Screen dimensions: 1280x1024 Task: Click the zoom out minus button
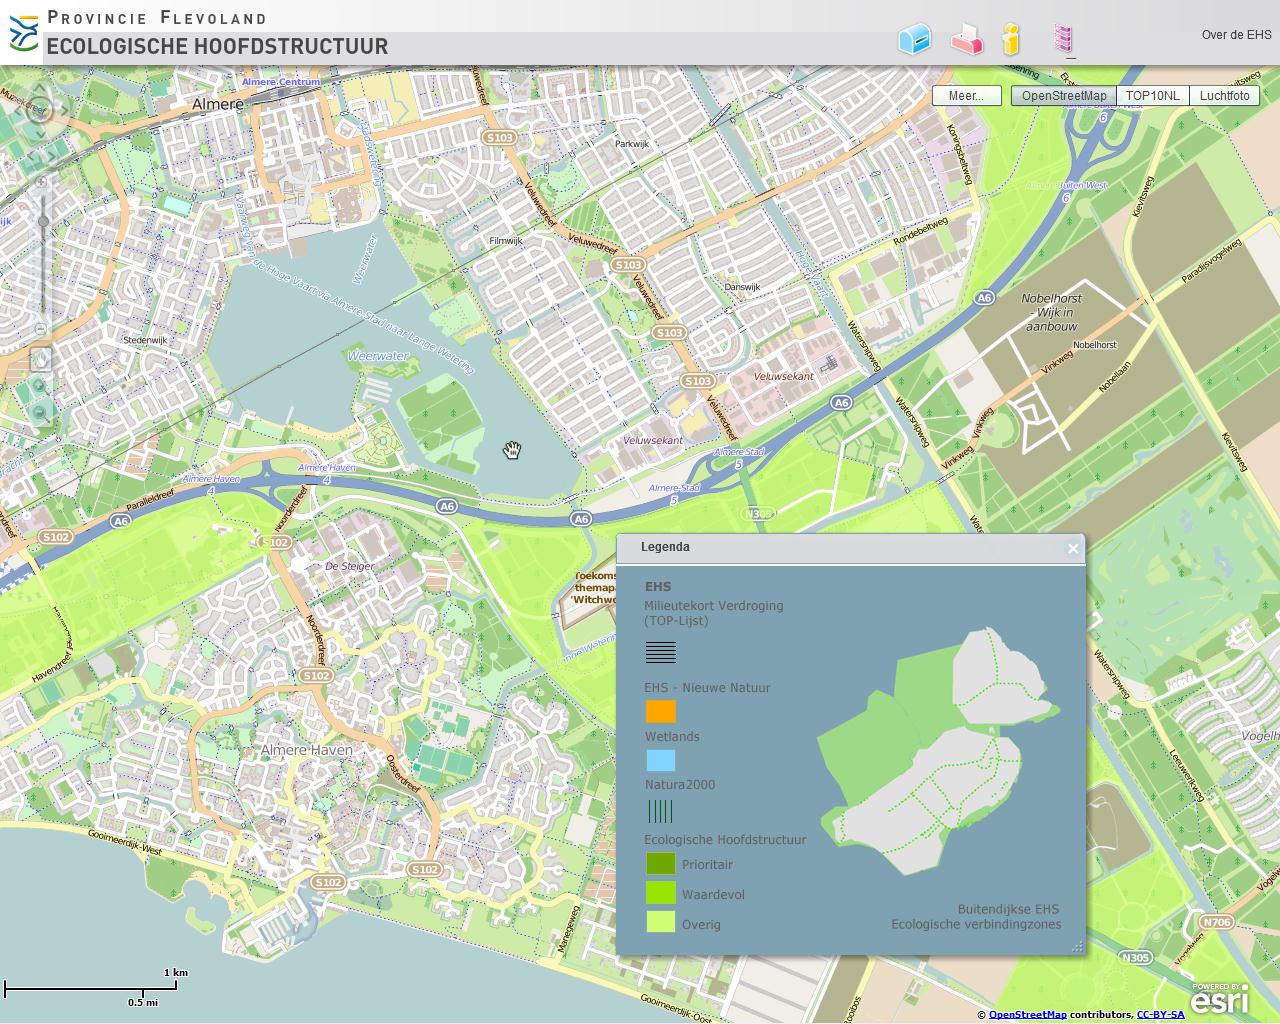tap(41, 329)
